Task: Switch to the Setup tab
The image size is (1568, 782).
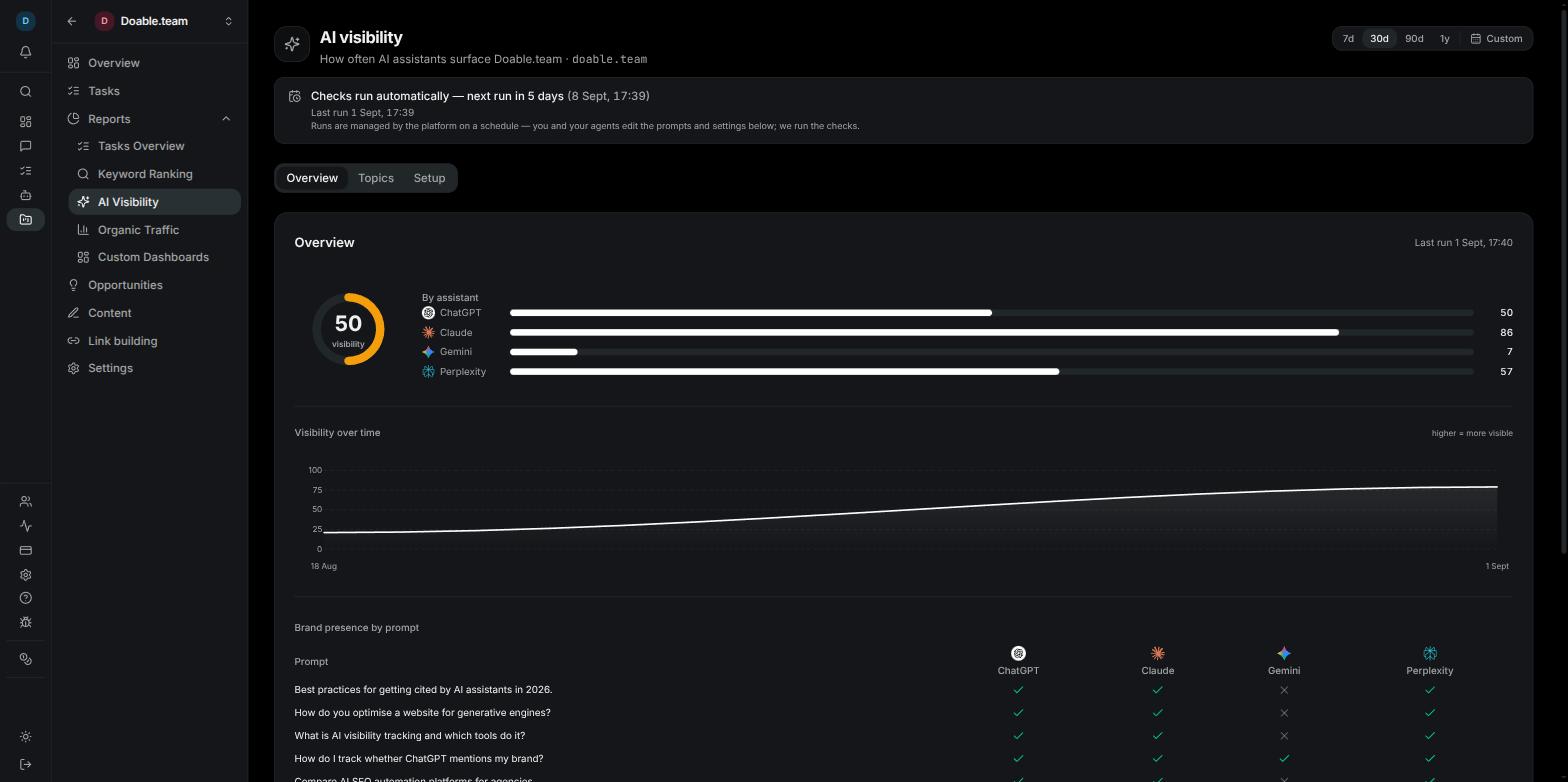Action: (429, 178)
